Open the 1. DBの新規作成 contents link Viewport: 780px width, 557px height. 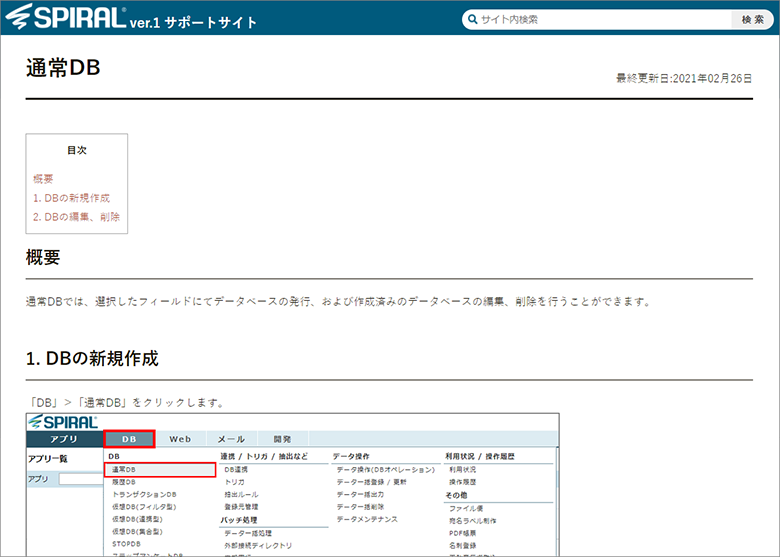pyautogui.click(x=72, y=198)
